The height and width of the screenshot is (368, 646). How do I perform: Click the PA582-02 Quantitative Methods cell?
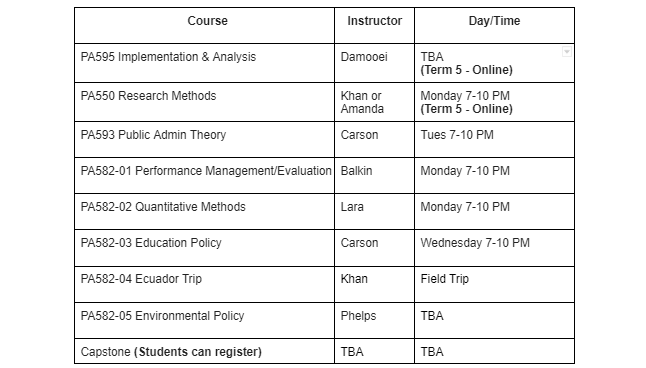[204, 212]
